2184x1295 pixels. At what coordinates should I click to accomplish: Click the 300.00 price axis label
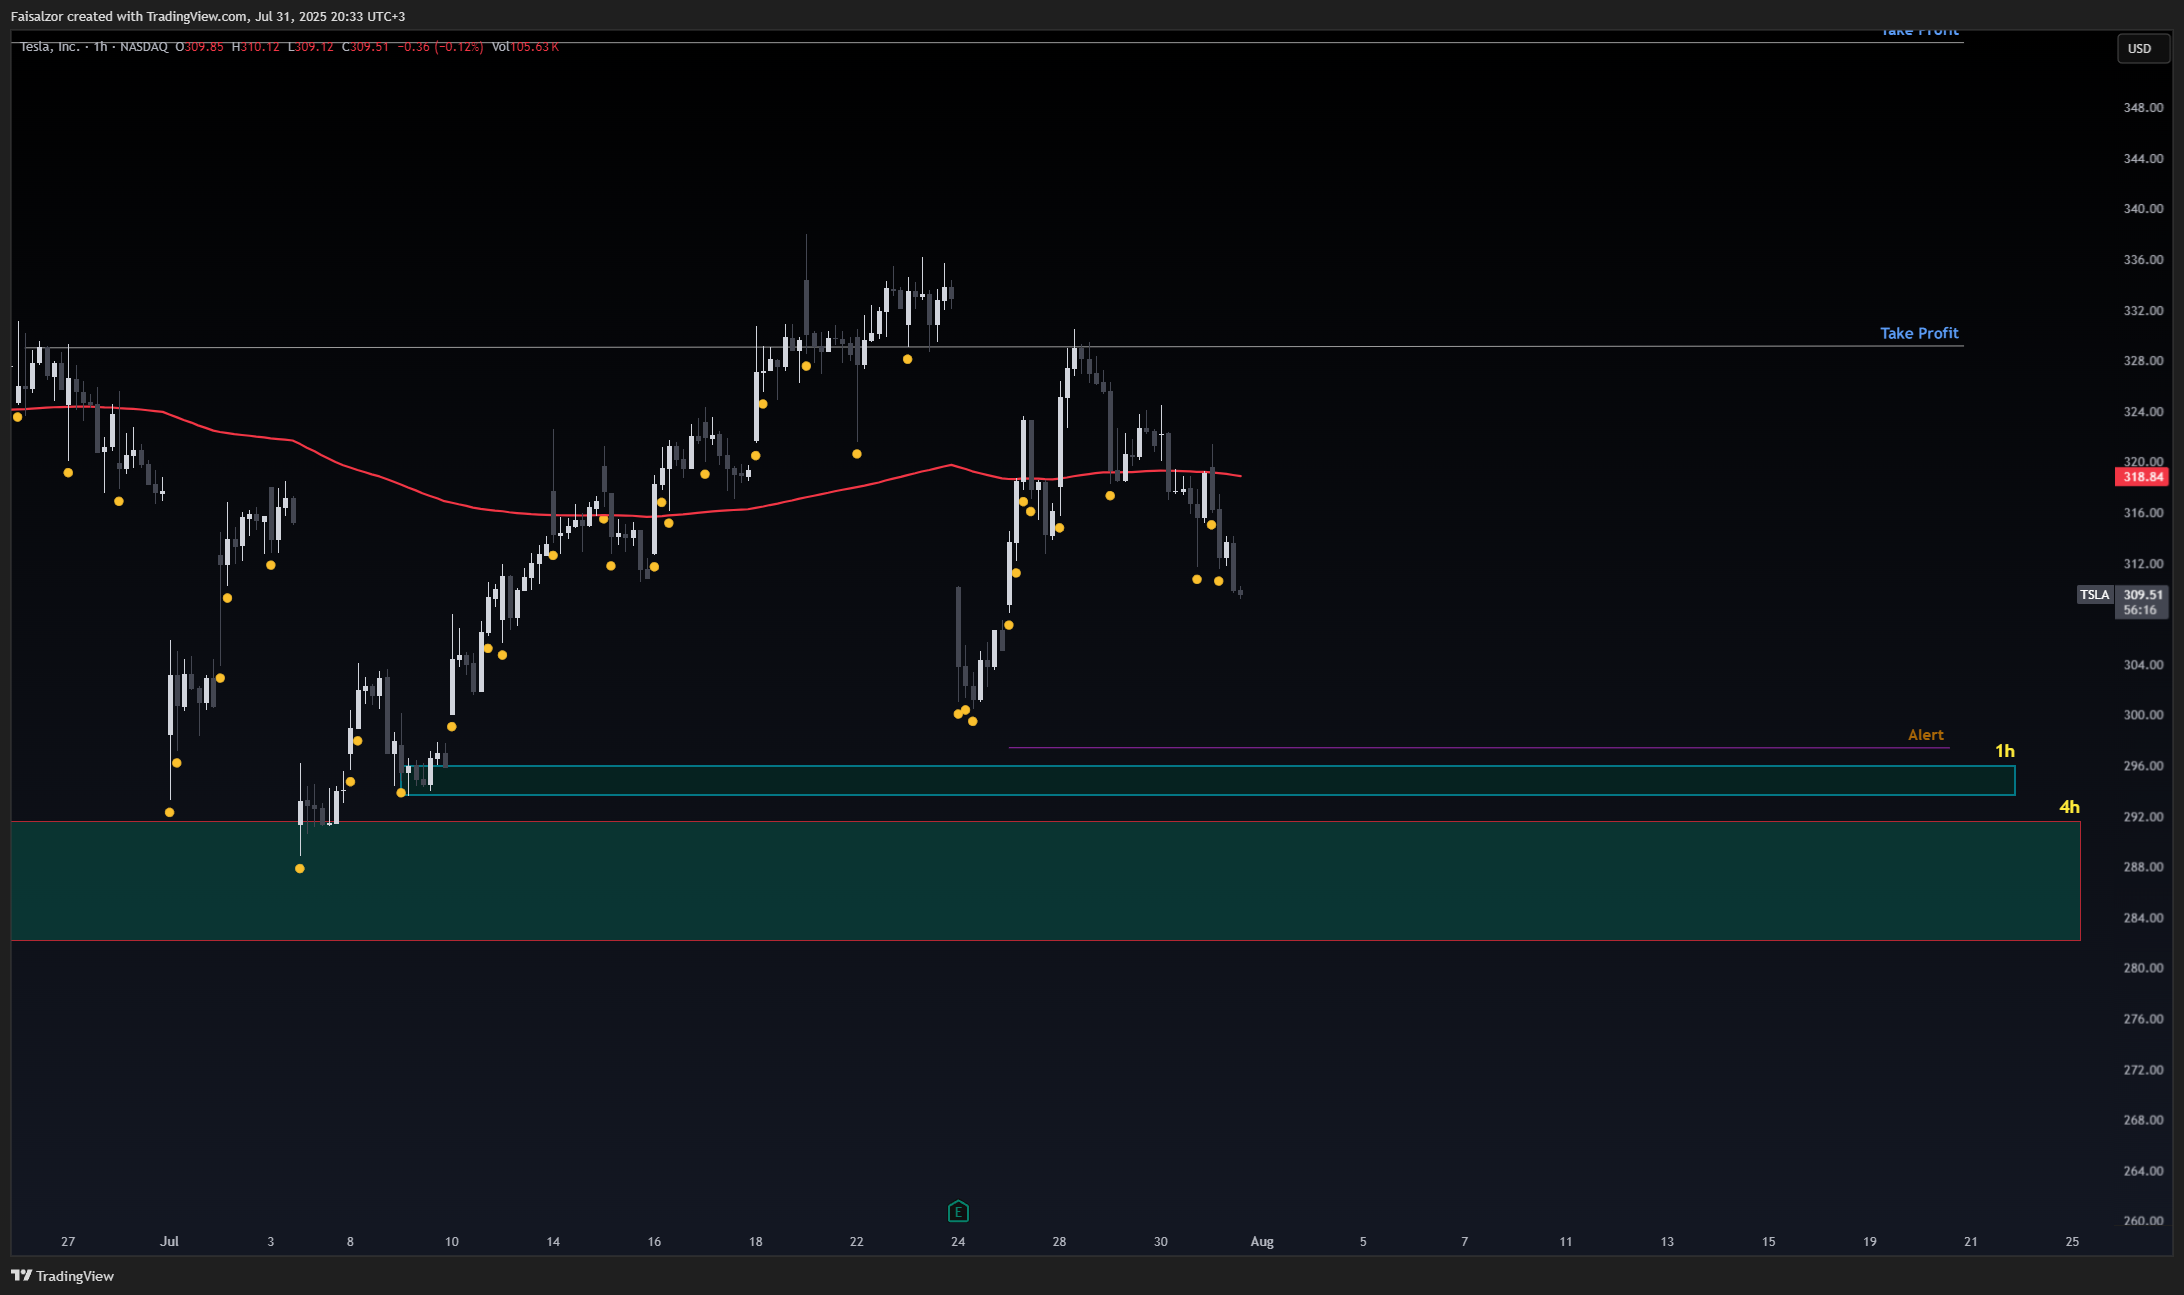[x=2143, y=715]
